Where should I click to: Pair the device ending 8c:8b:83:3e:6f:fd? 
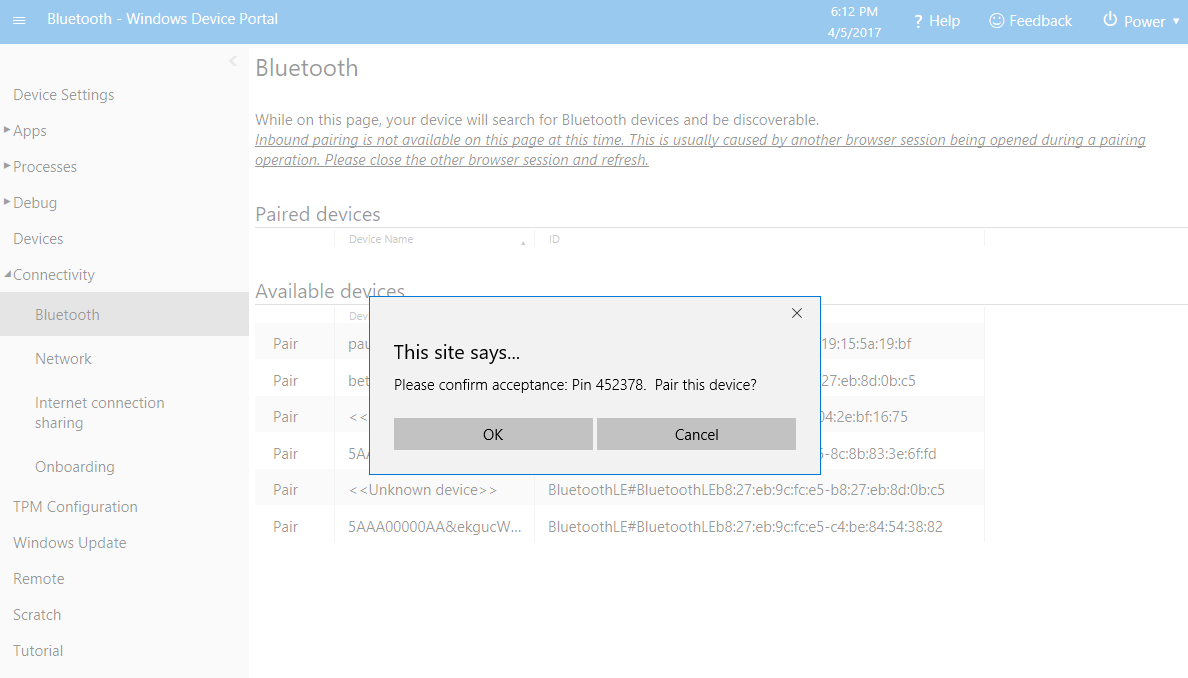(286, 454)
